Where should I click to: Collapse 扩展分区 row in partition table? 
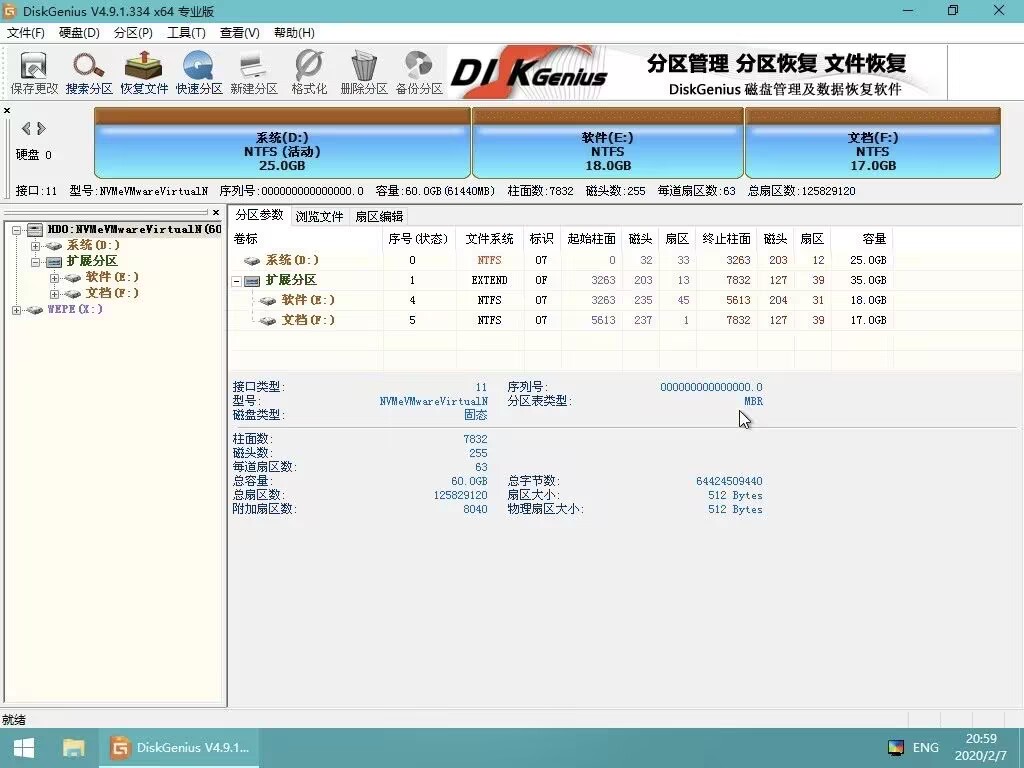tap(236, 281)
